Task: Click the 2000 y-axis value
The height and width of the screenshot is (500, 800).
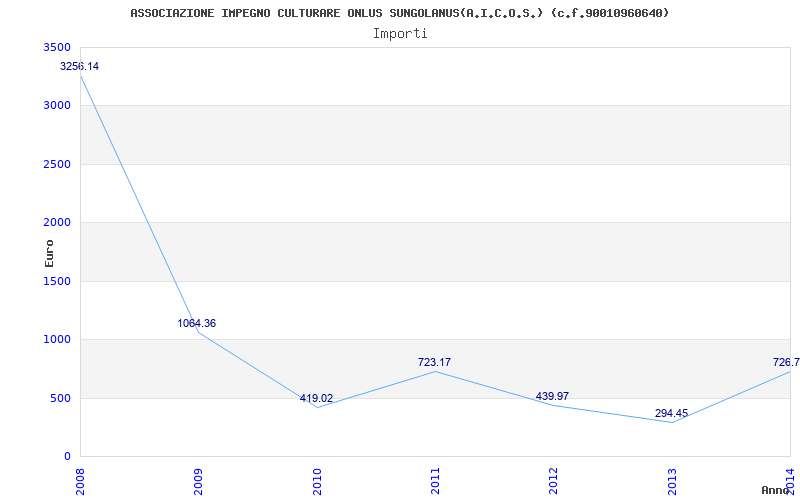Action: click(58, 222)
